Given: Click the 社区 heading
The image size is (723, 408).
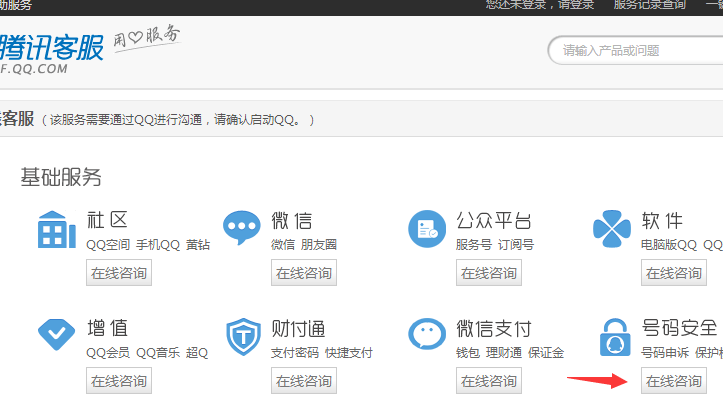Looking at the screenshot, I should (x=107, y=220).
